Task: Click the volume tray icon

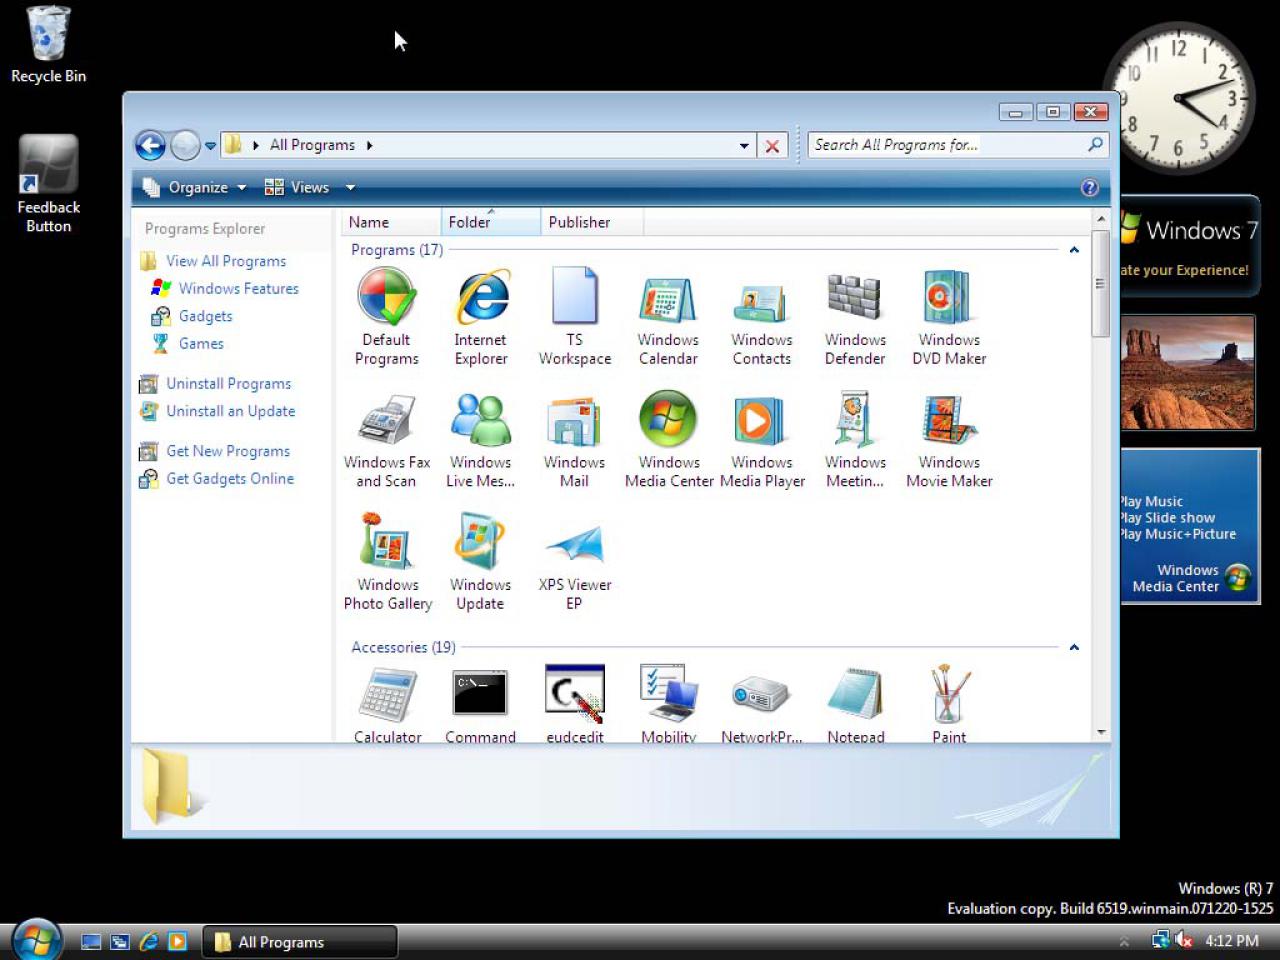Action: tap(1184, 941)
